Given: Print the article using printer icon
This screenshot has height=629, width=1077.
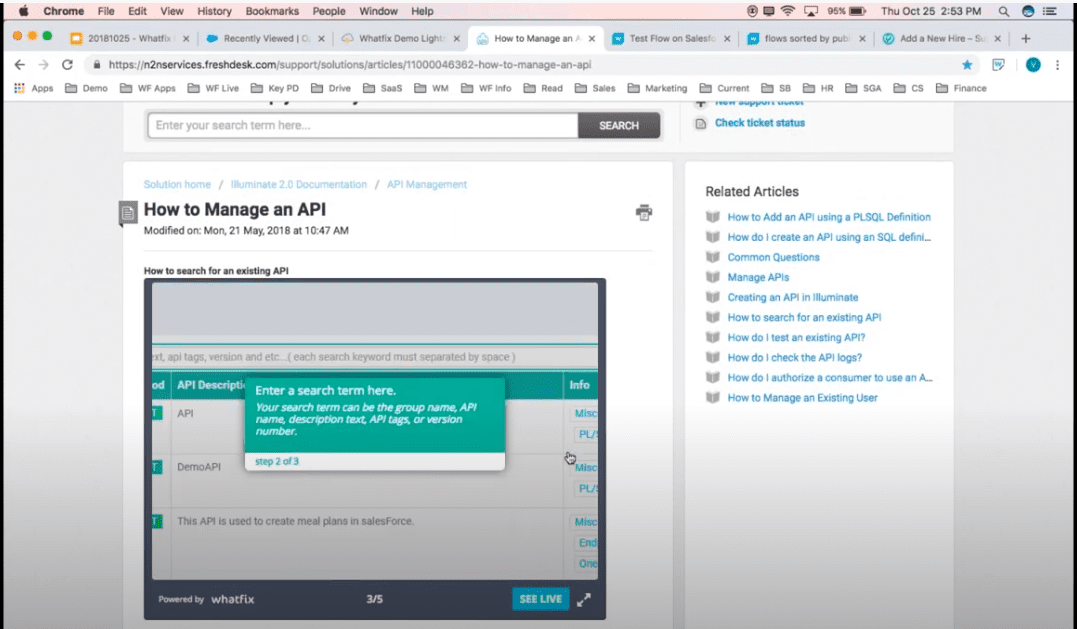Looking at the screenshot, I should tap(644, 212).
